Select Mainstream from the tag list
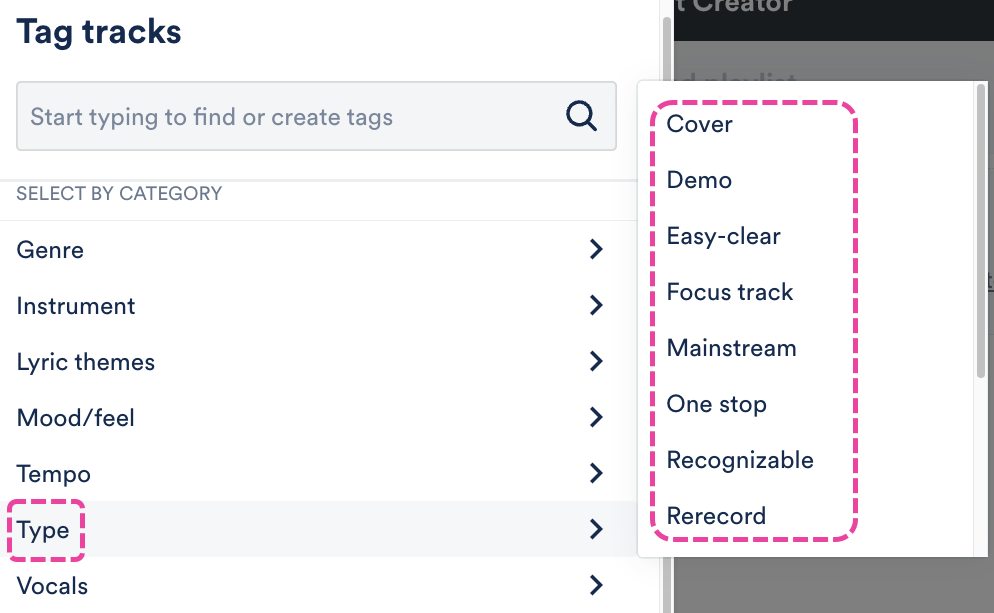994x613 pixels. [732, 348]
